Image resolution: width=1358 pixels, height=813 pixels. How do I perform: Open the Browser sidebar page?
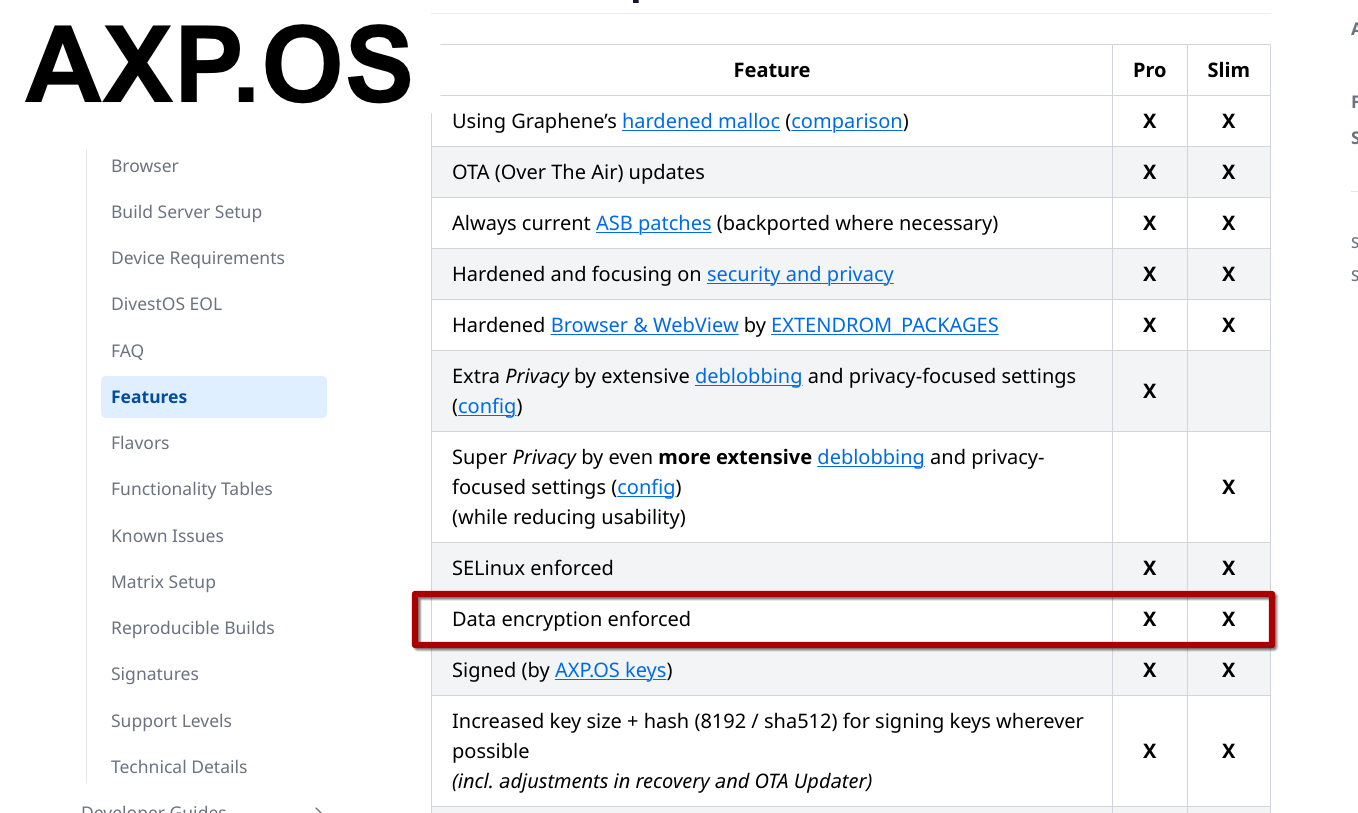145,166
